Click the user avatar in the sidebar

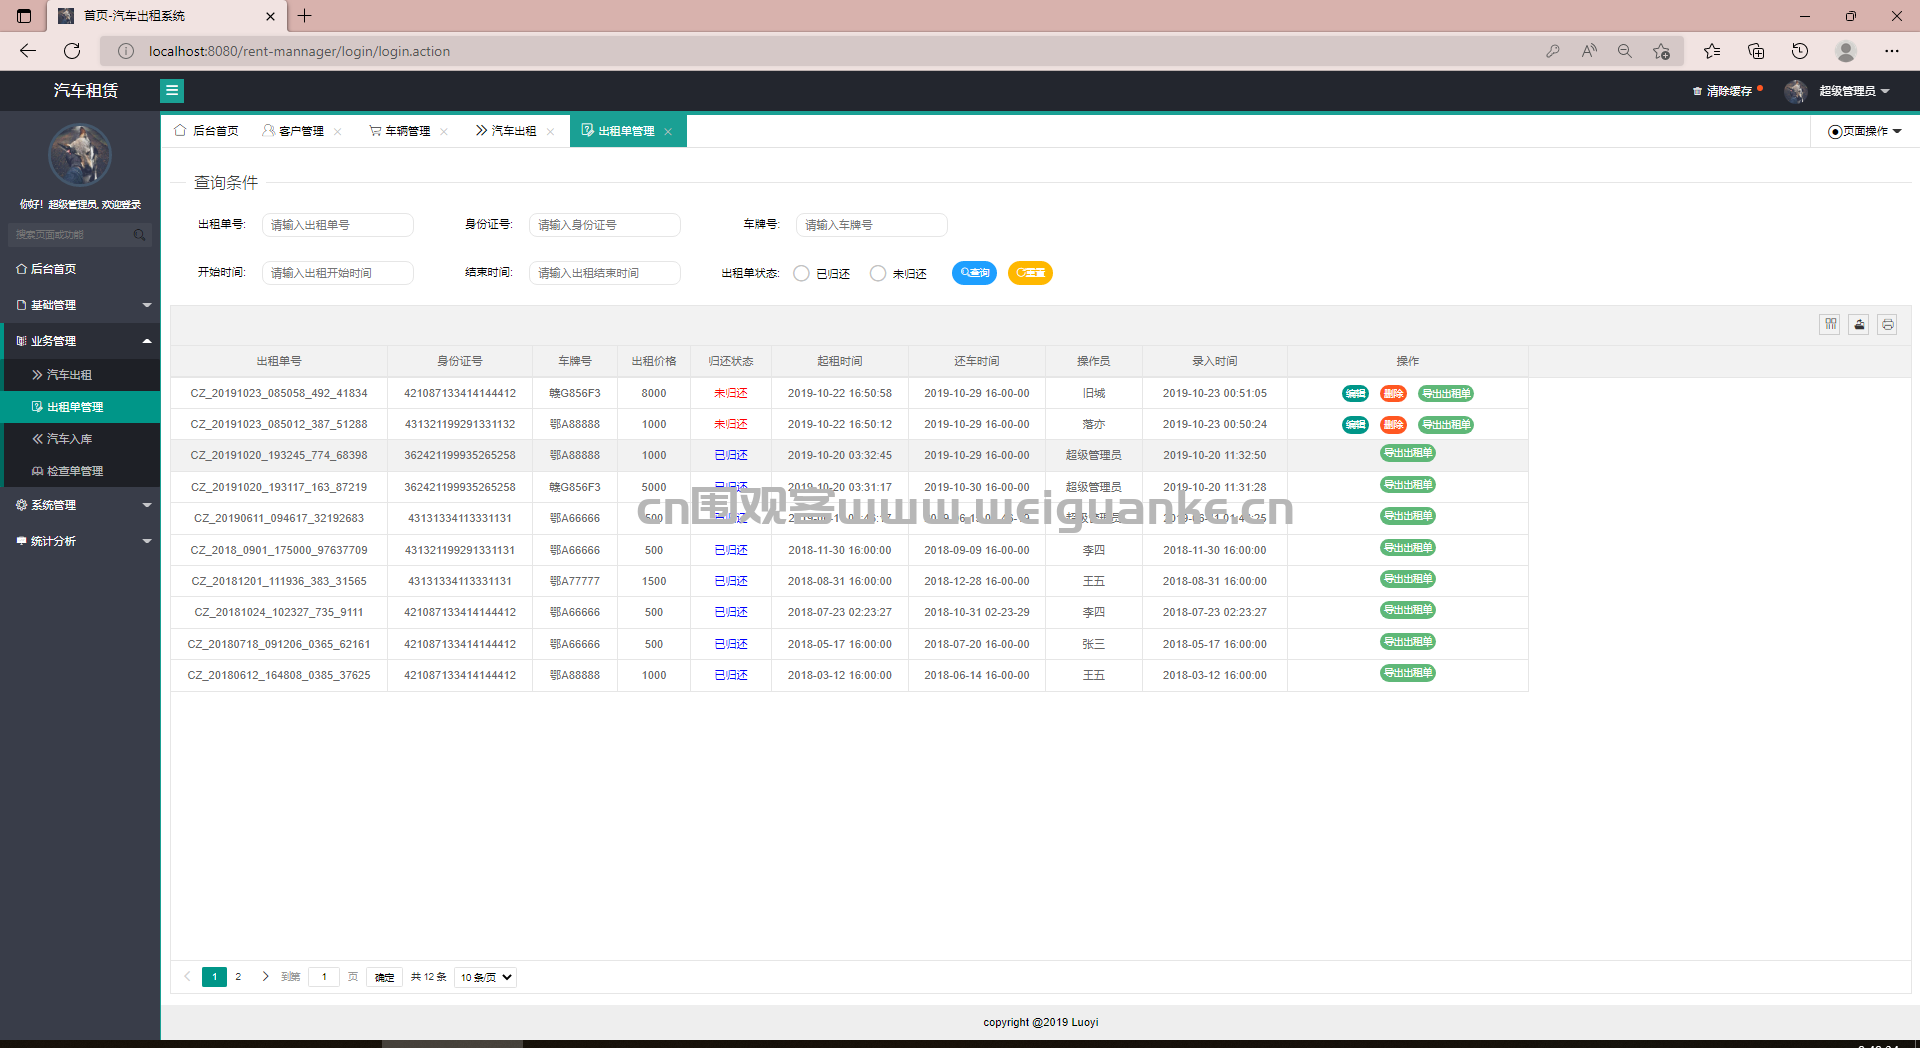click(x=80, y=155)
